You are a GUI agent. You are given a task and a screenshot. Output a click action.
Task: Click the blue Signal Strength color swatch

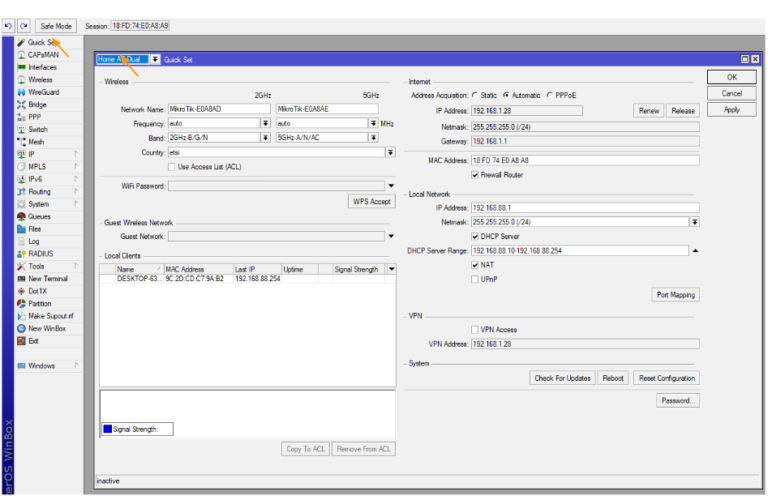pos(108,429)
